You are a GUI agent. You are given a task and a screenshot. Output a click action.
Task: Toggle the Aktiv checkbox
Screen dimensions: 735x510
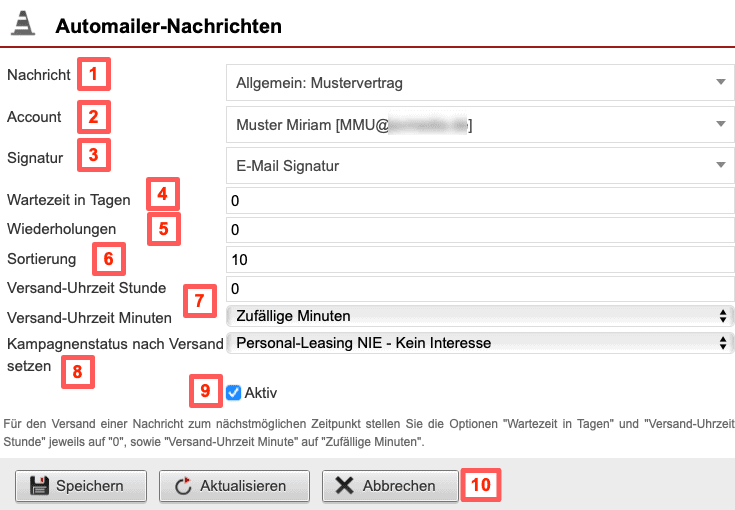pyautogui.click(x=234, y=392)
